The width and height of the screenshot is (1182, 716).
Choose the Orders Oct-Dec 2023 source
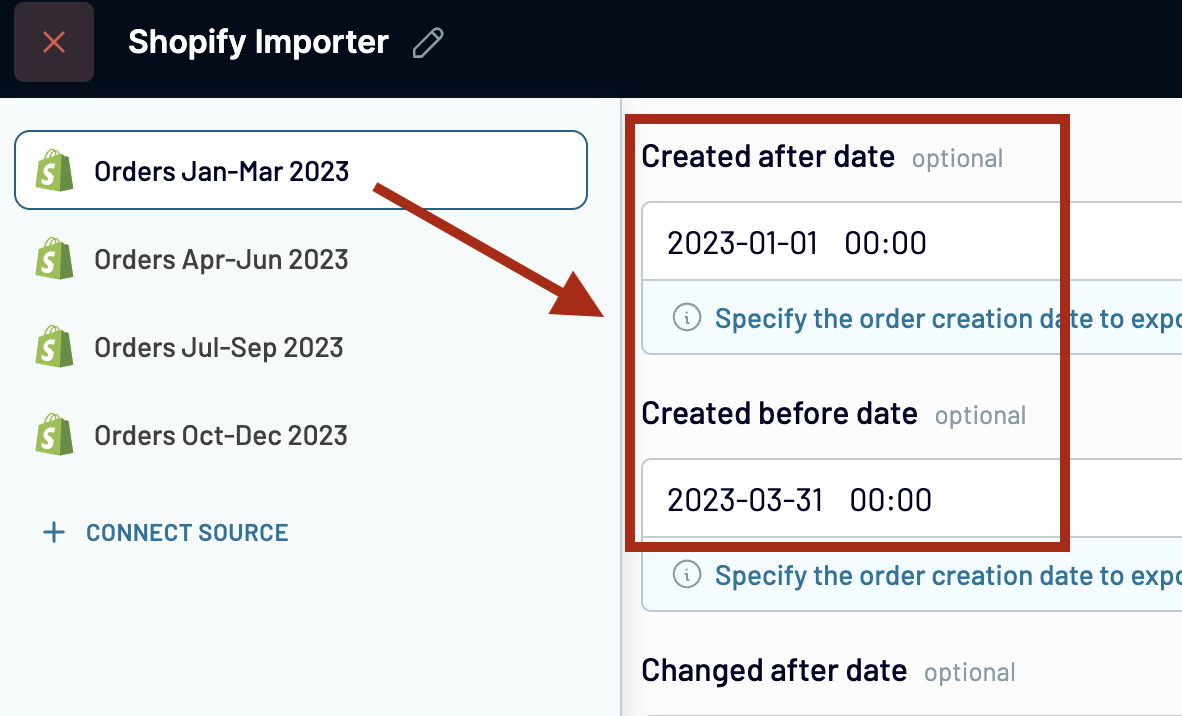coord(221,435)
